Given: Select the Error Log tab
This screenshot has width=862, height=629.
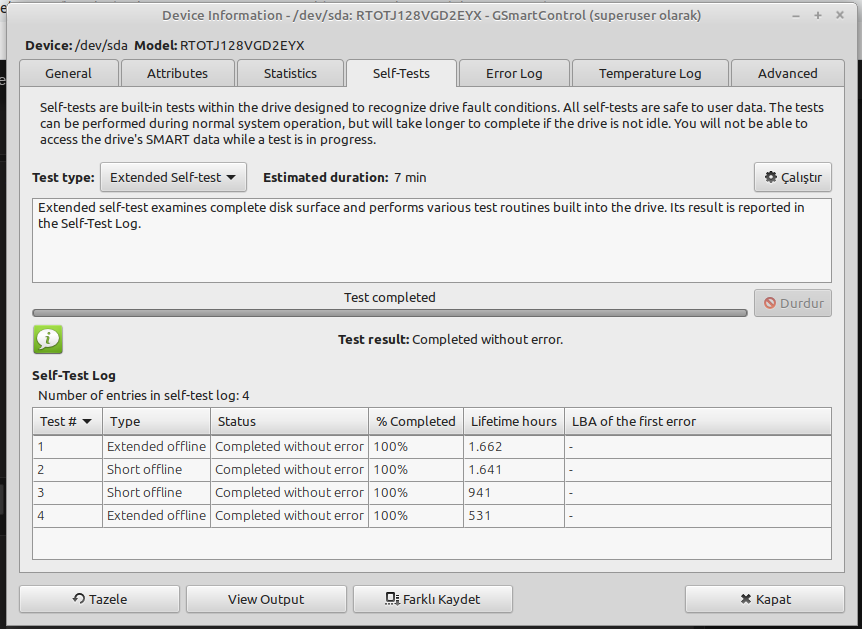Looking at the screenshot, I should click(514, 73).
